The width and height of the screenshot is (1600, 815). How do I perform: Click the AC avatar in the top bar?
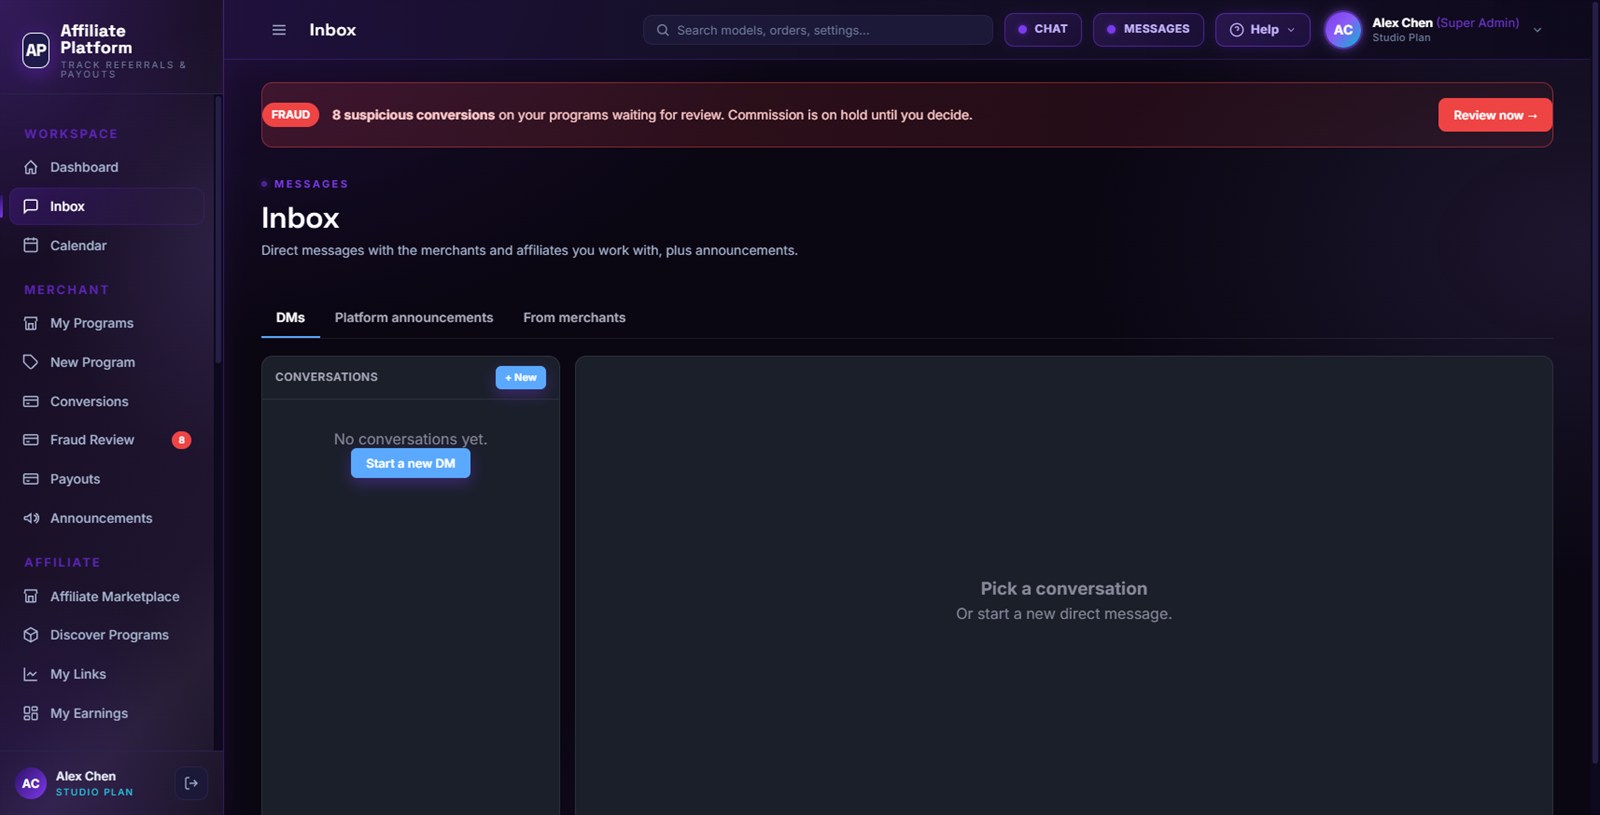1343,30
